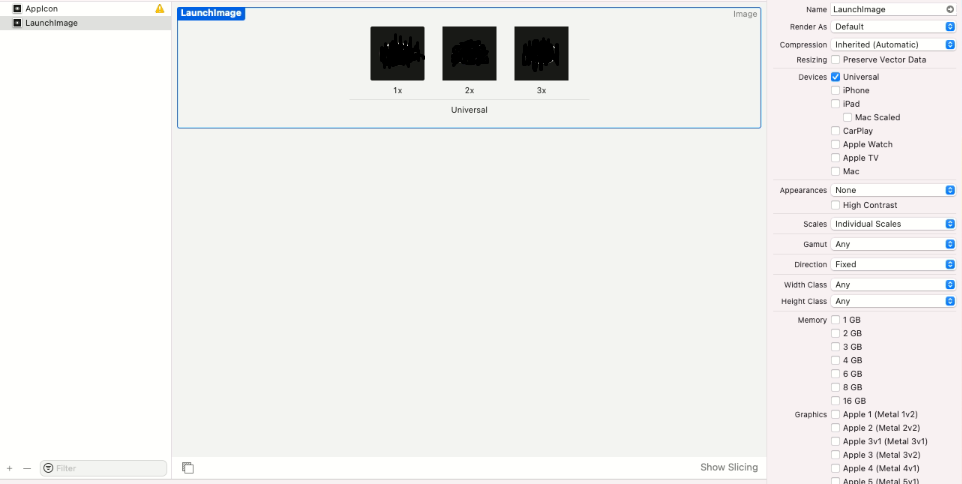This screenshot has height=484, width=962.
Task: Check Apple 1 (Metal 1v2) graphics
Action: [x=836, y=414]
